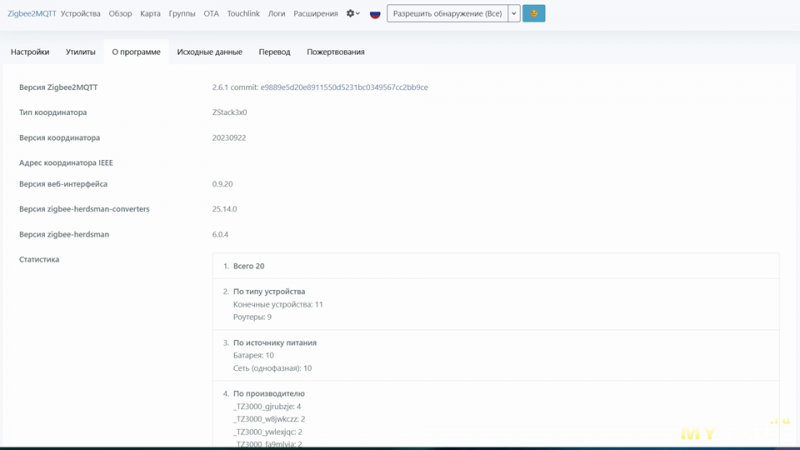Click Разрешить обнаружение (Все) button
The height and width of the screenshot is (450, 800).
click(x=447, y=14)
